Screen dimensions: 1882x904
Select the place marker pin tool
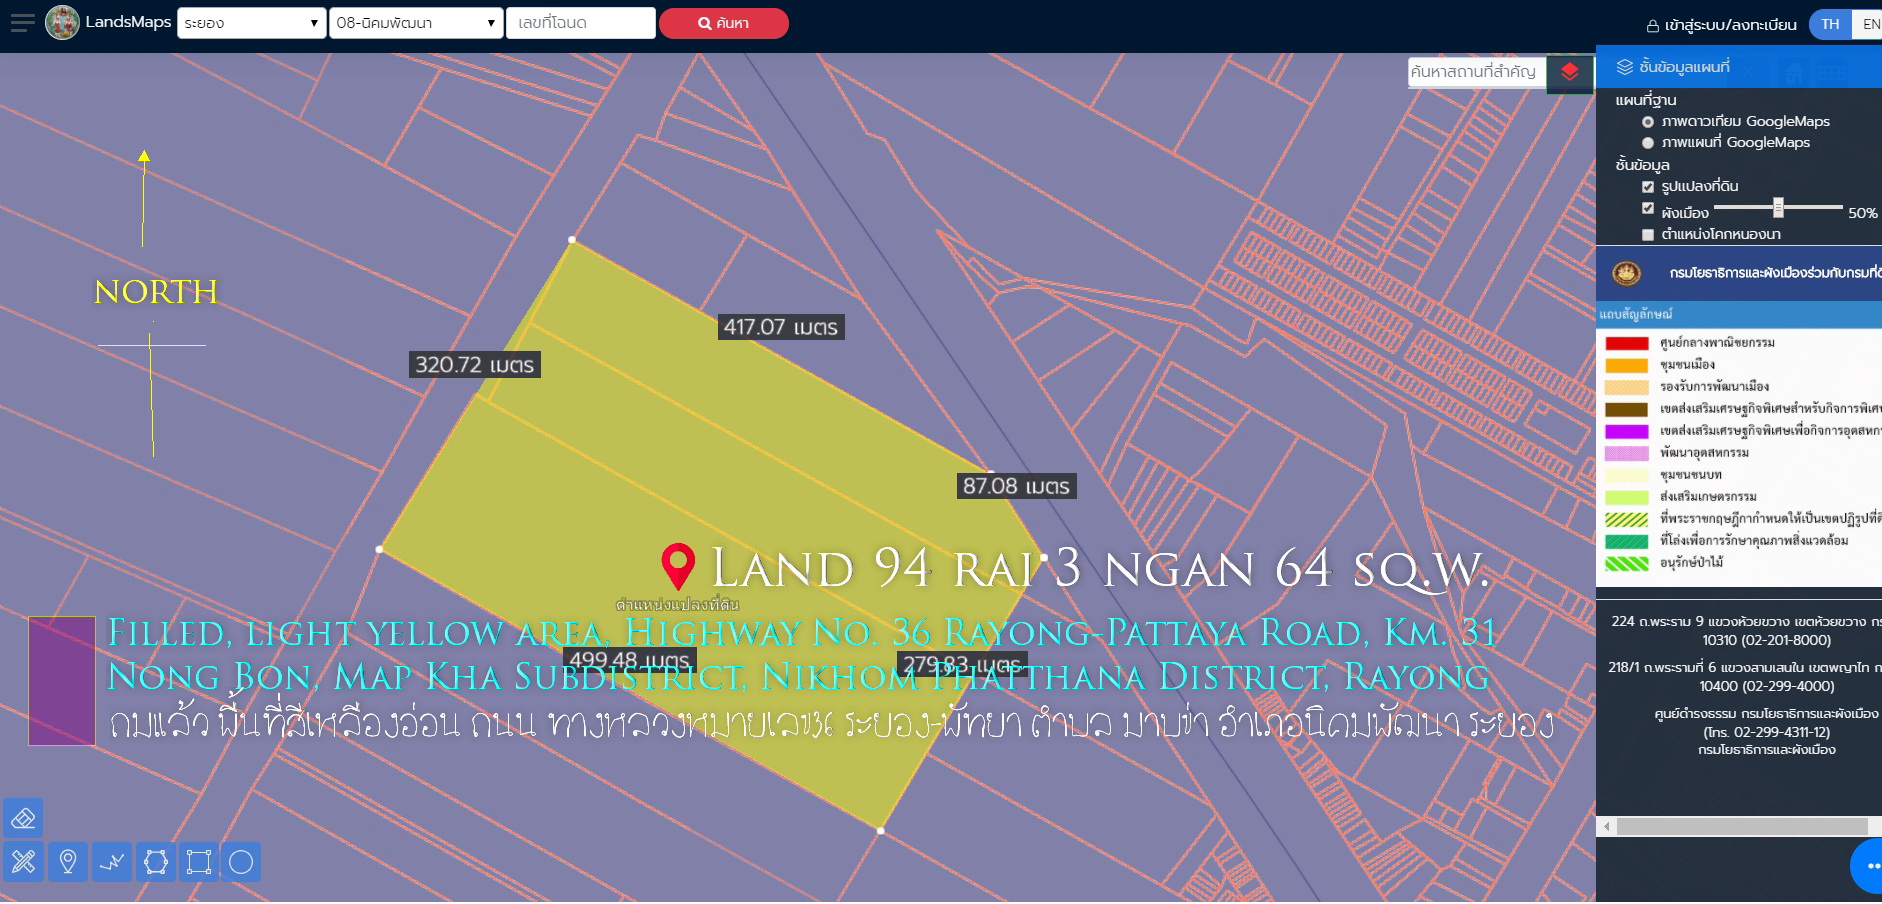tap(68, 862)
